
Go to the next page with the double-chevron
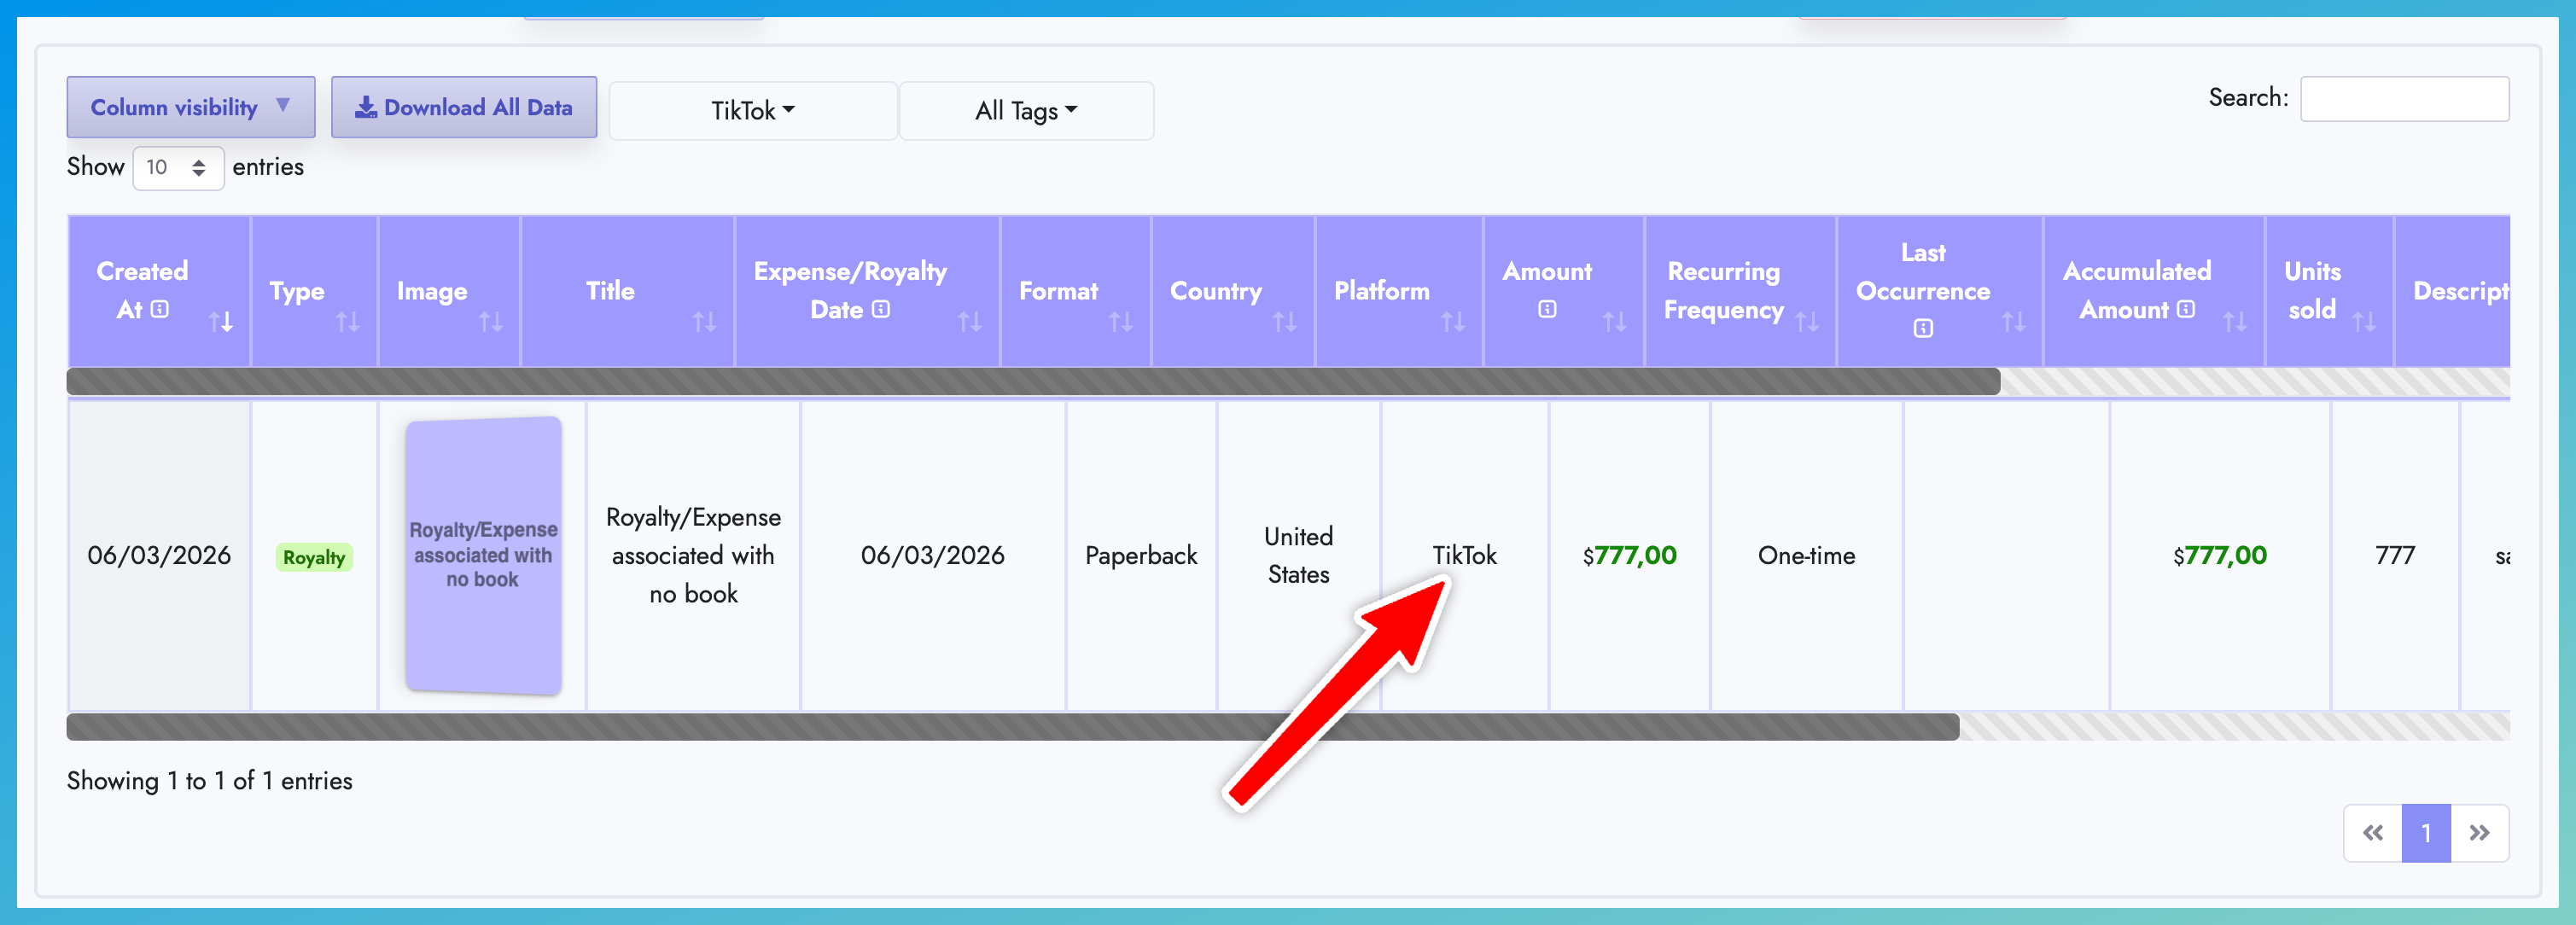pyautogui.click(x=2481, y=833)
